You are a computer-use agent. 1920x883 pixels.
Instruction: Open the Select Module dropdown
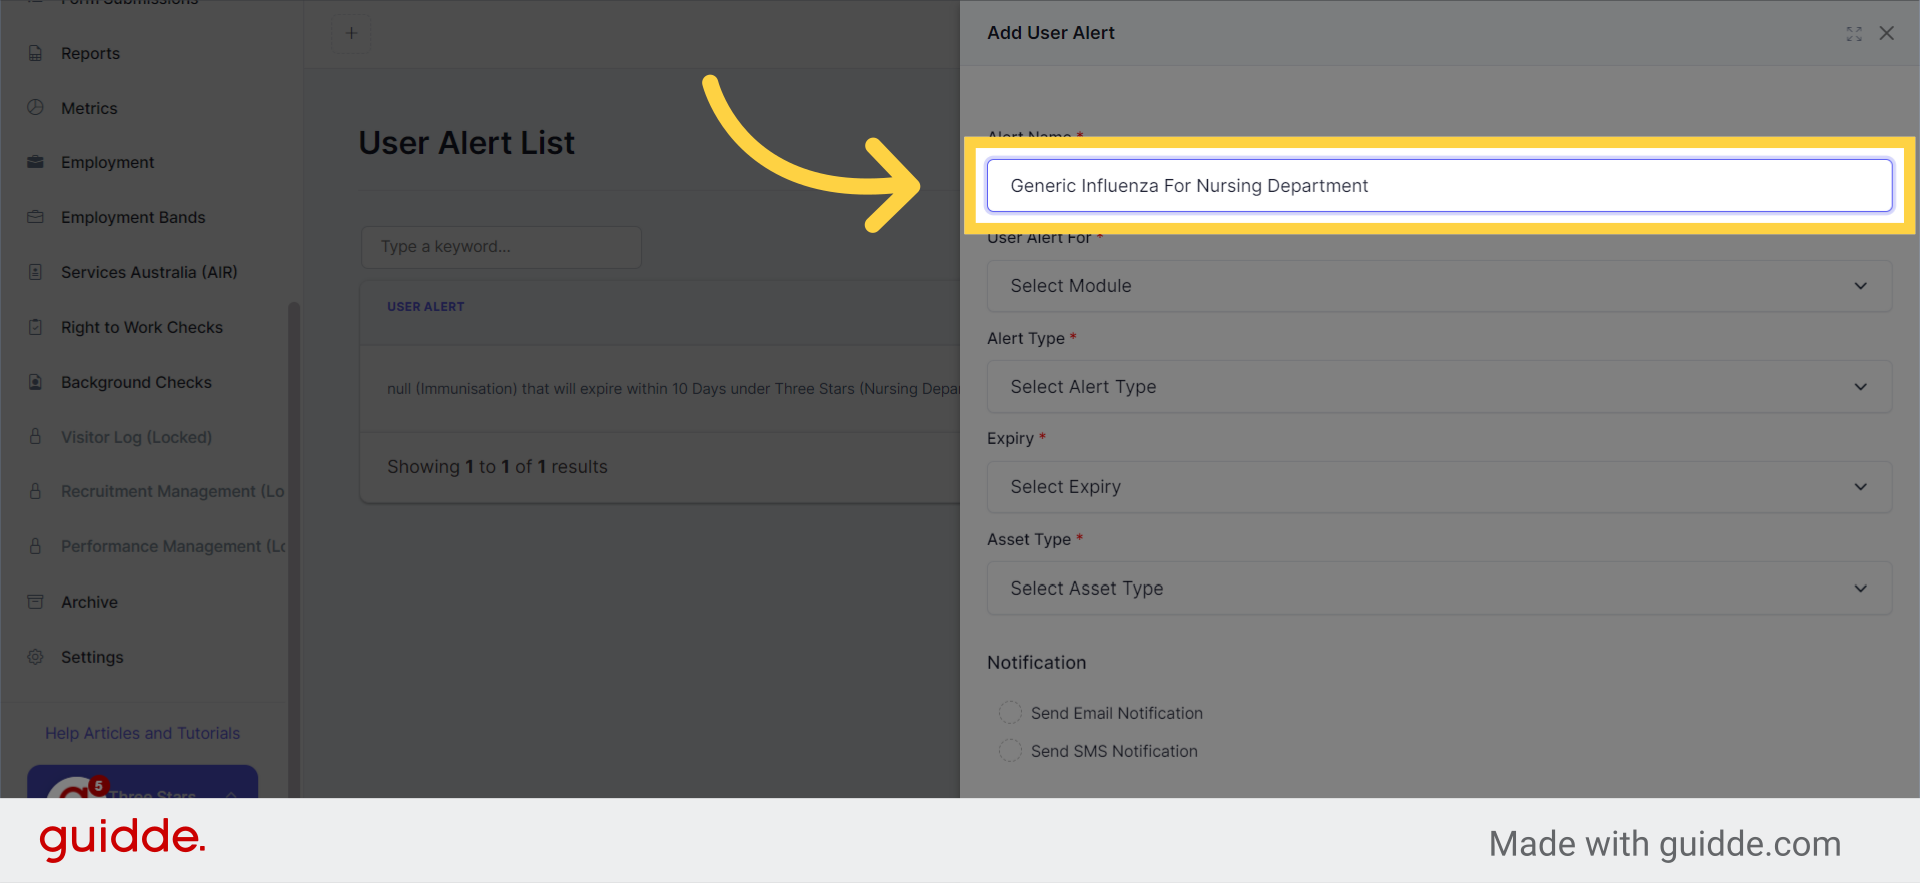click(1439, 286)
